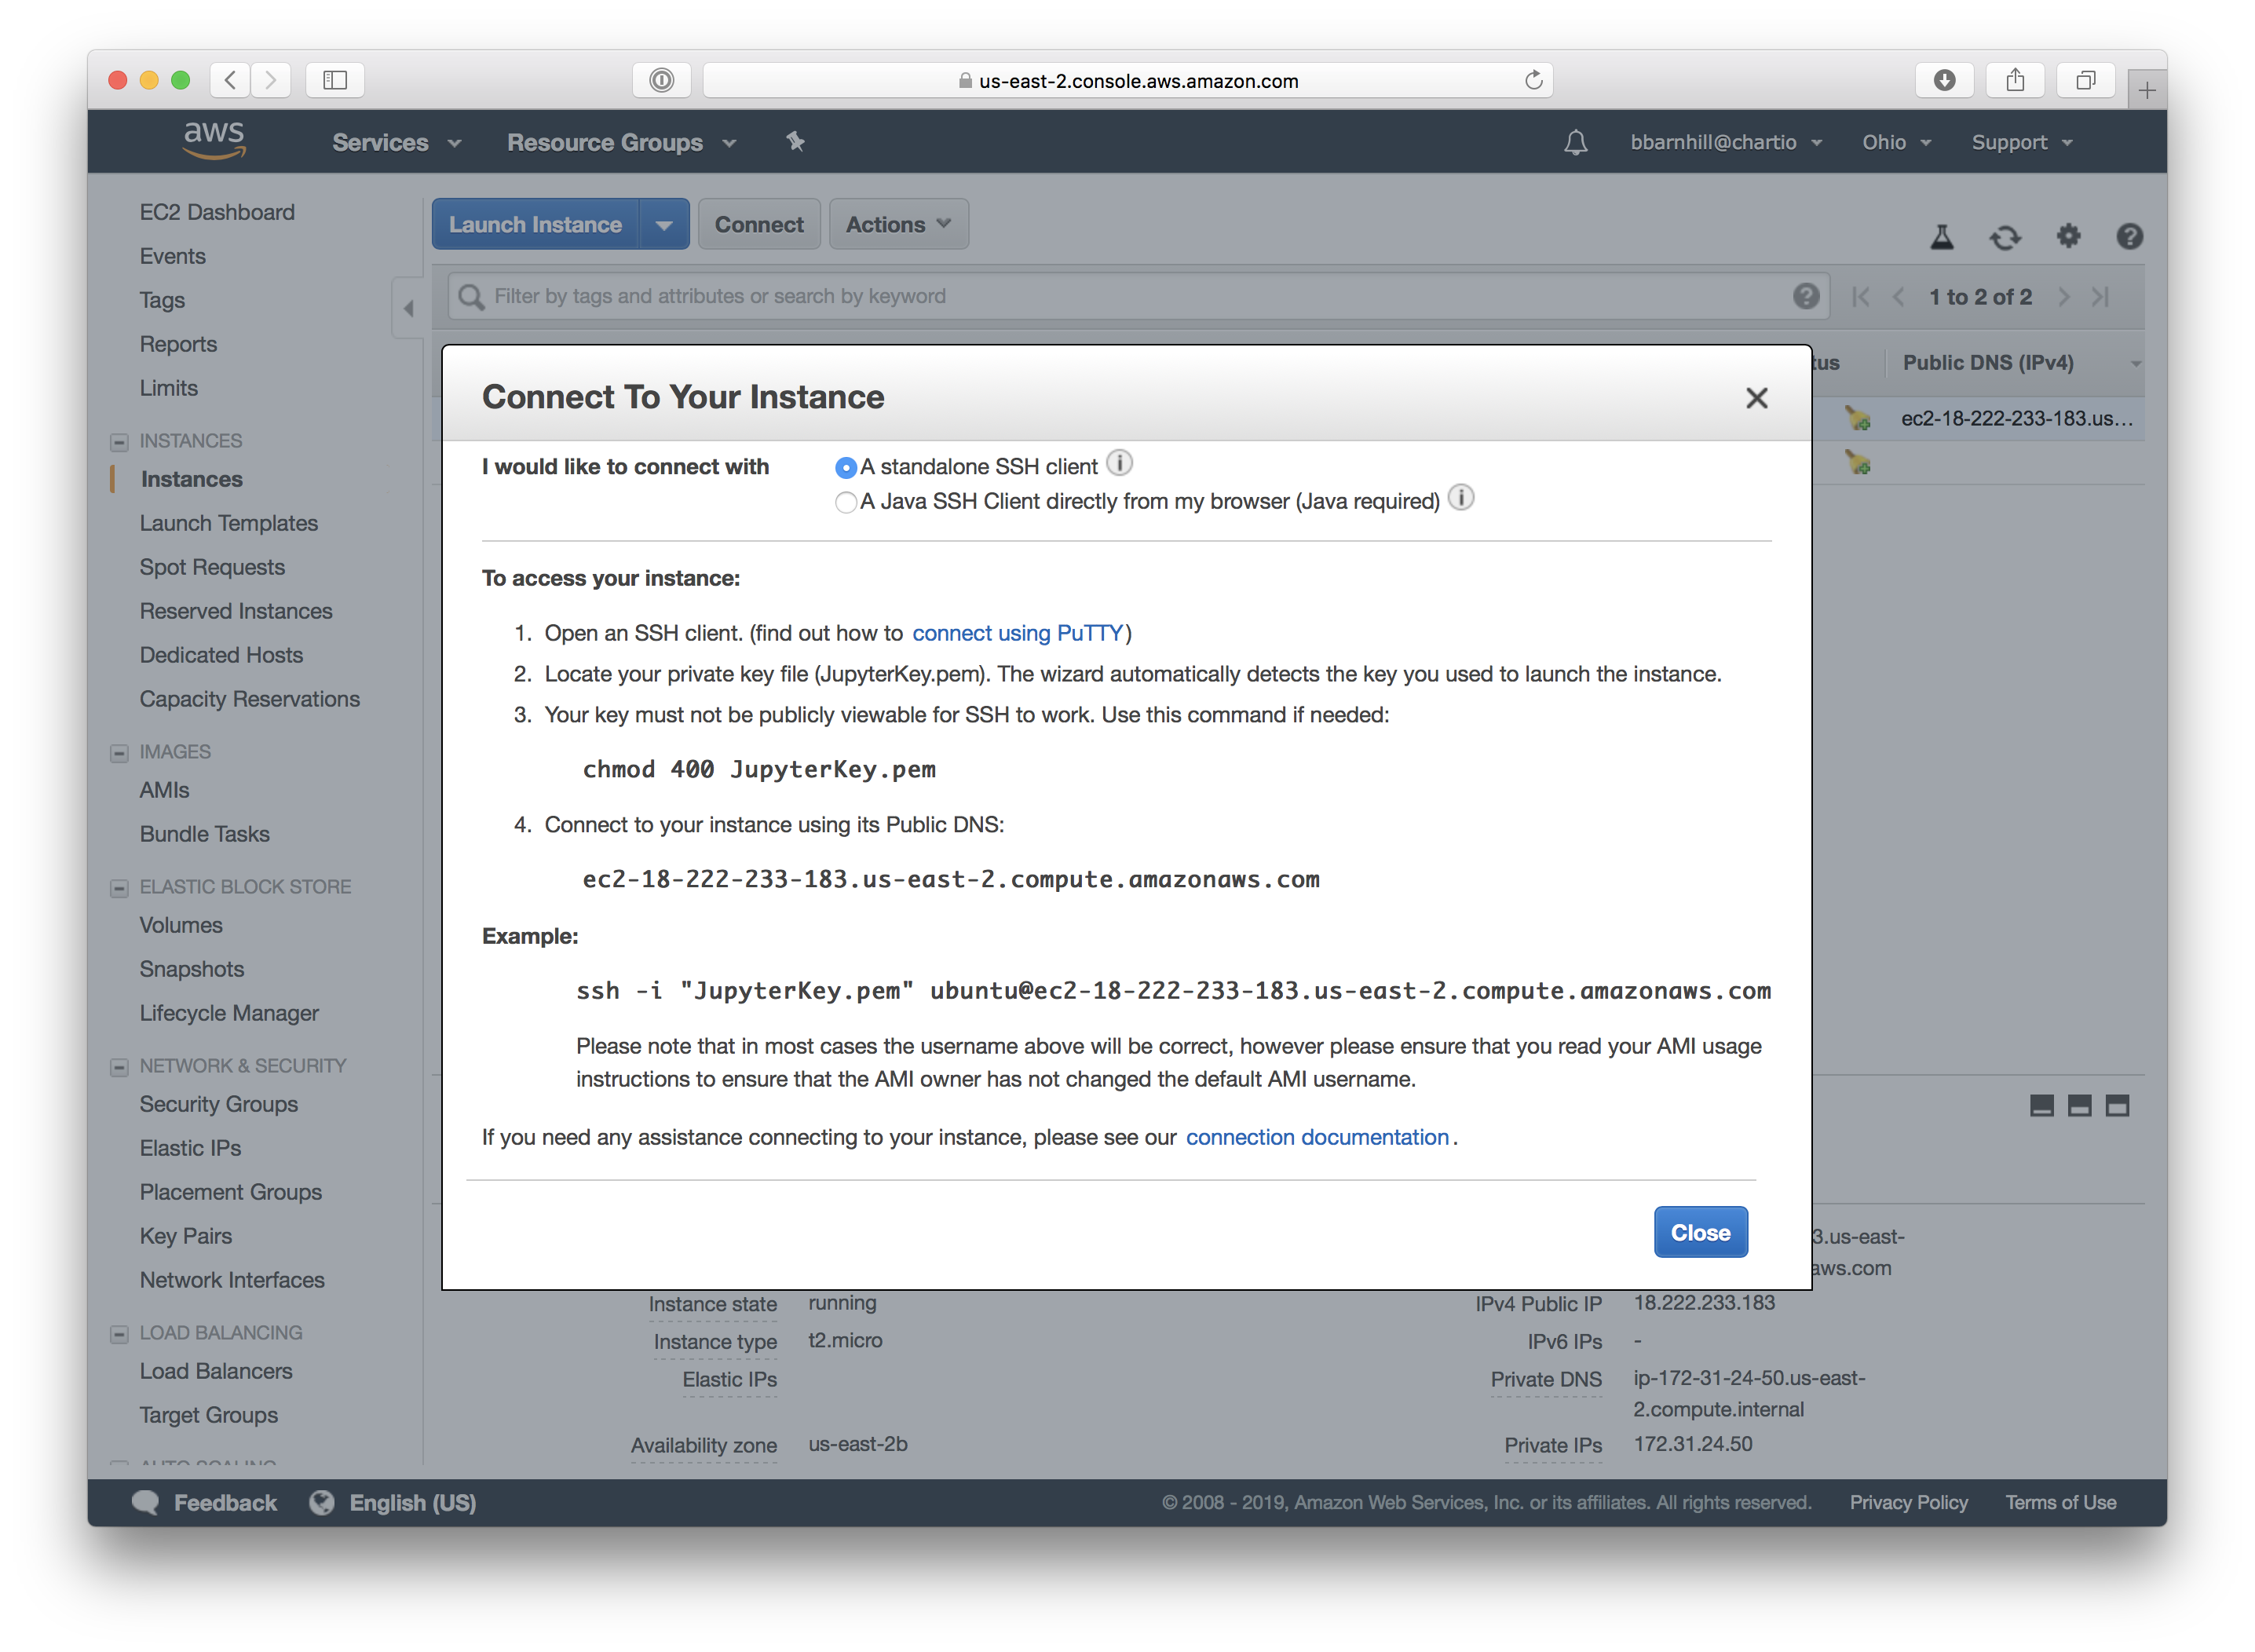Screen dimensions: 2255x1652
Task: Click the pin shortcut icon in navbar
Action: point(795,142)
